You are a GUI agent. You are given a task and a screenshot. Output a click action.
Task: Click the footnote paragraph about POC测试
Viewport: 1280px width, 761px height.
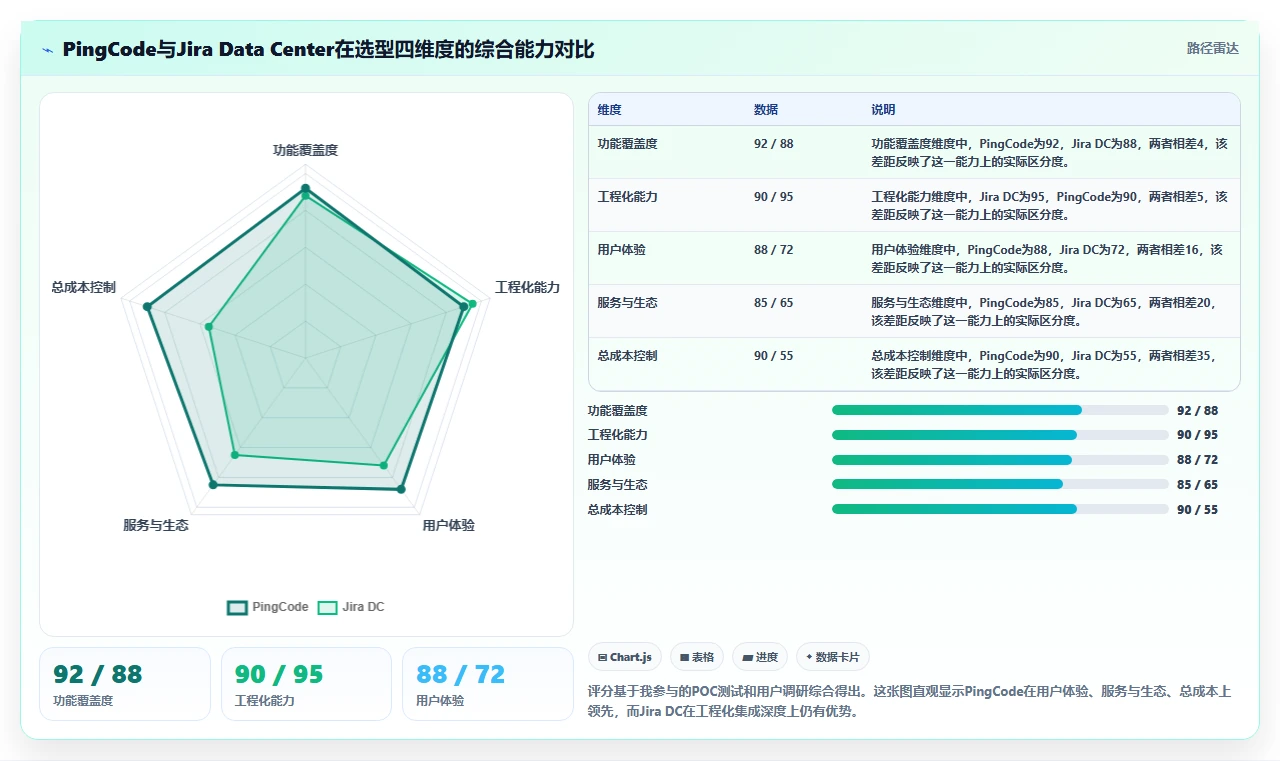point(911,702)
